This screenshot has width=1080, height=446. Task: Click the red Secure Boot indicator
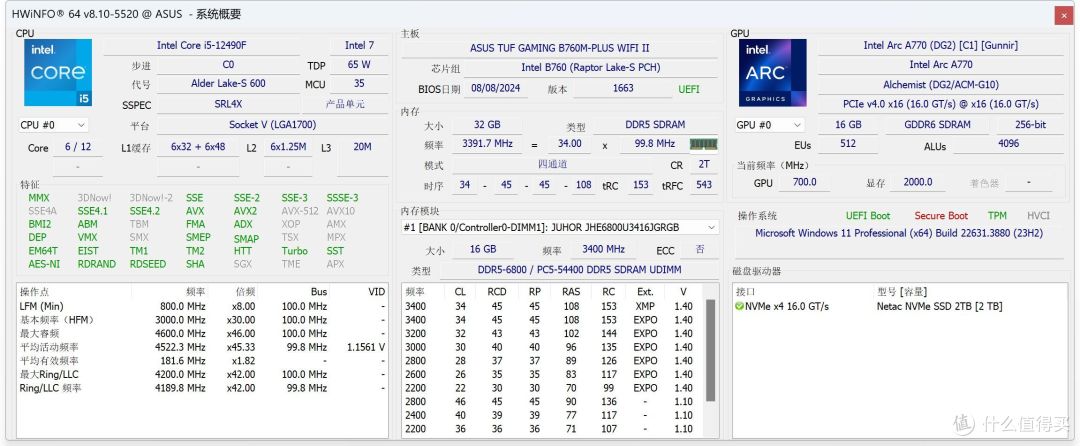(x=941, y=216)
